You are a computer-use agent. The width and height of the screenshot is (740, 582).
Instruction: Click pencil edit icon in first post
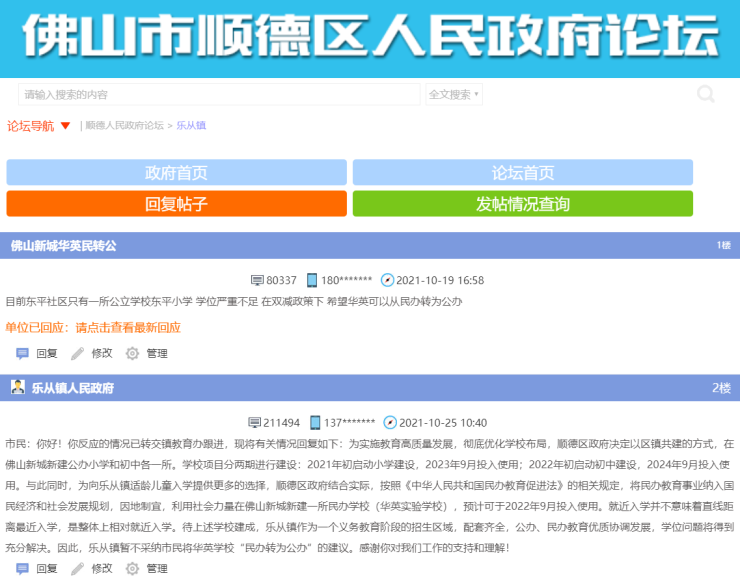click(x=78, y=353)
